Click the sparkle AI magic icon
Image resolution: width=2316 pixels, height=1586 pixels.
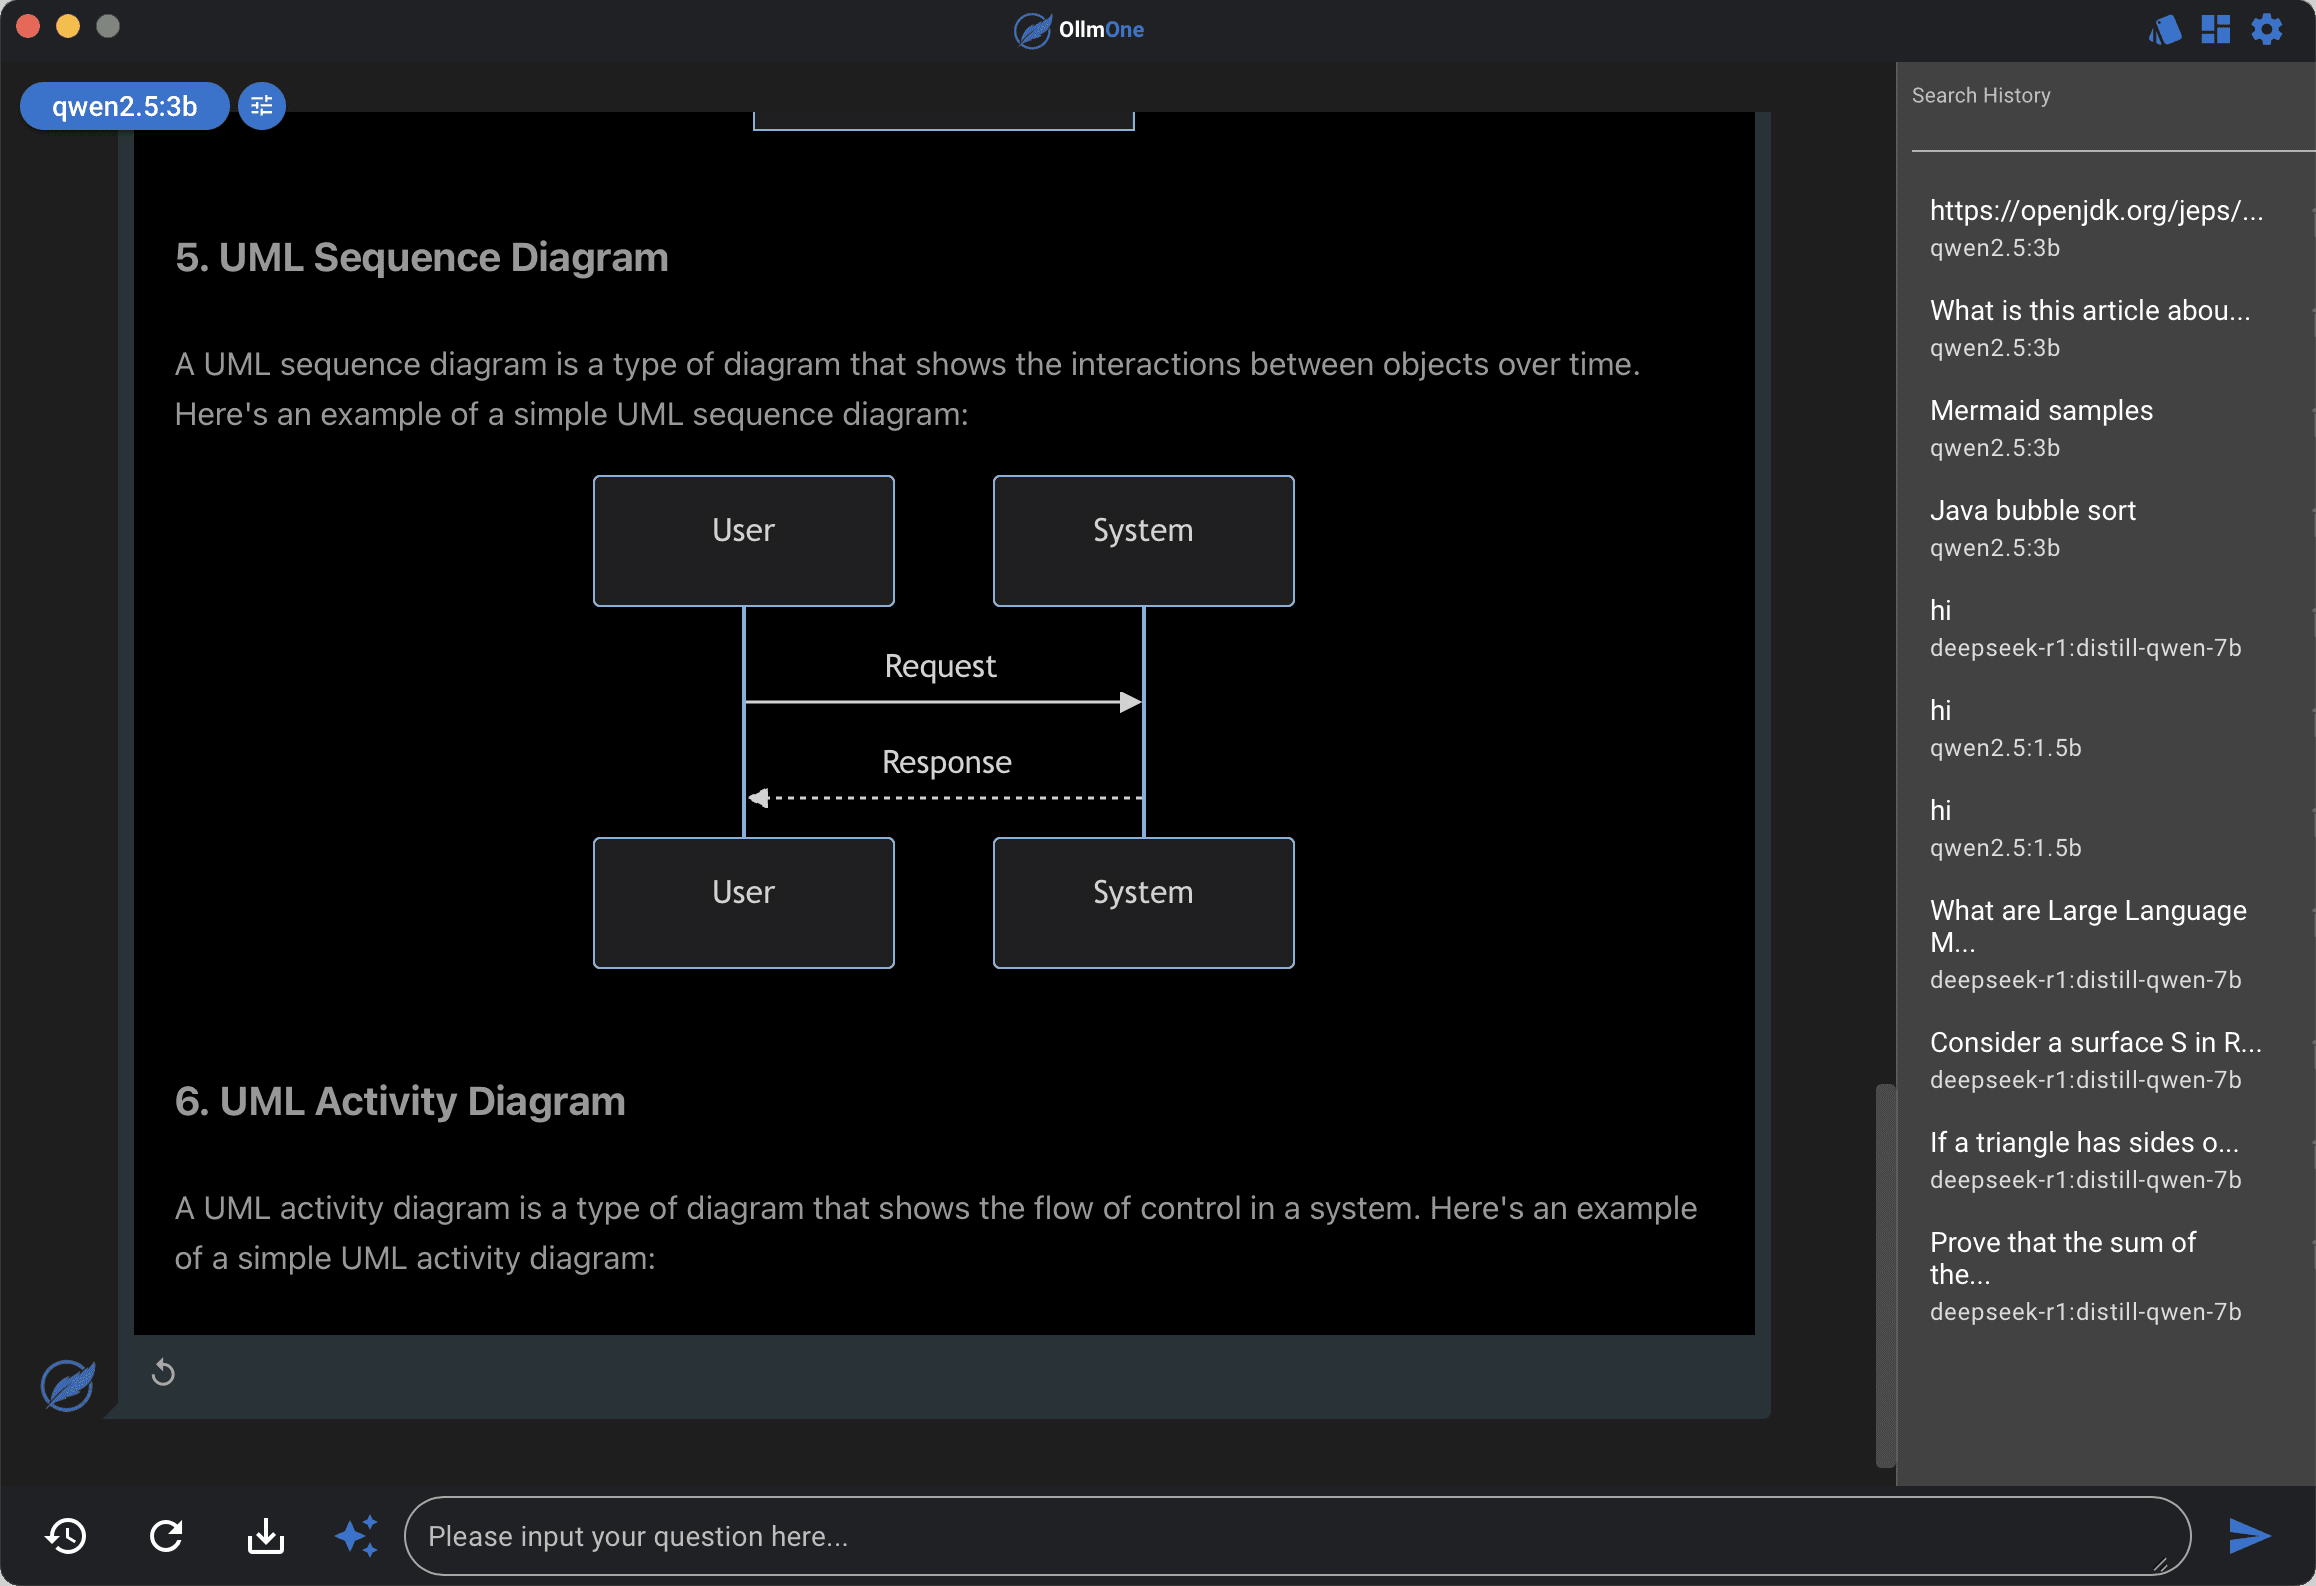click(357, 1535)
